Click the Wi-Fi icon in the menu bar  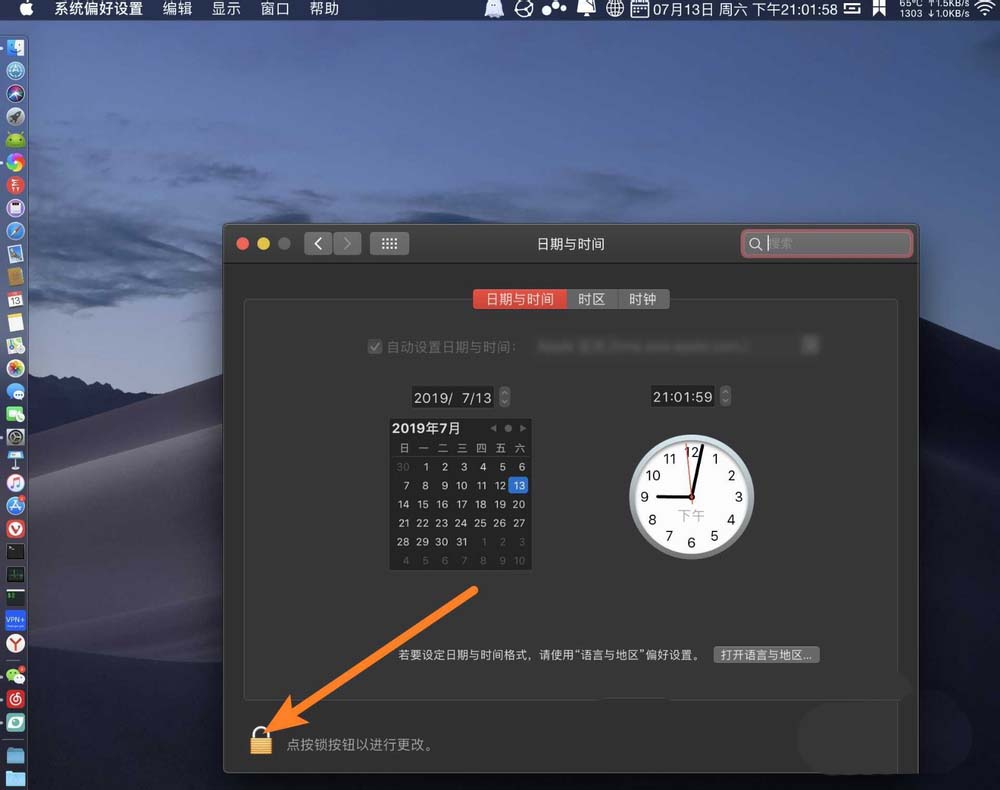coord(984,9)
